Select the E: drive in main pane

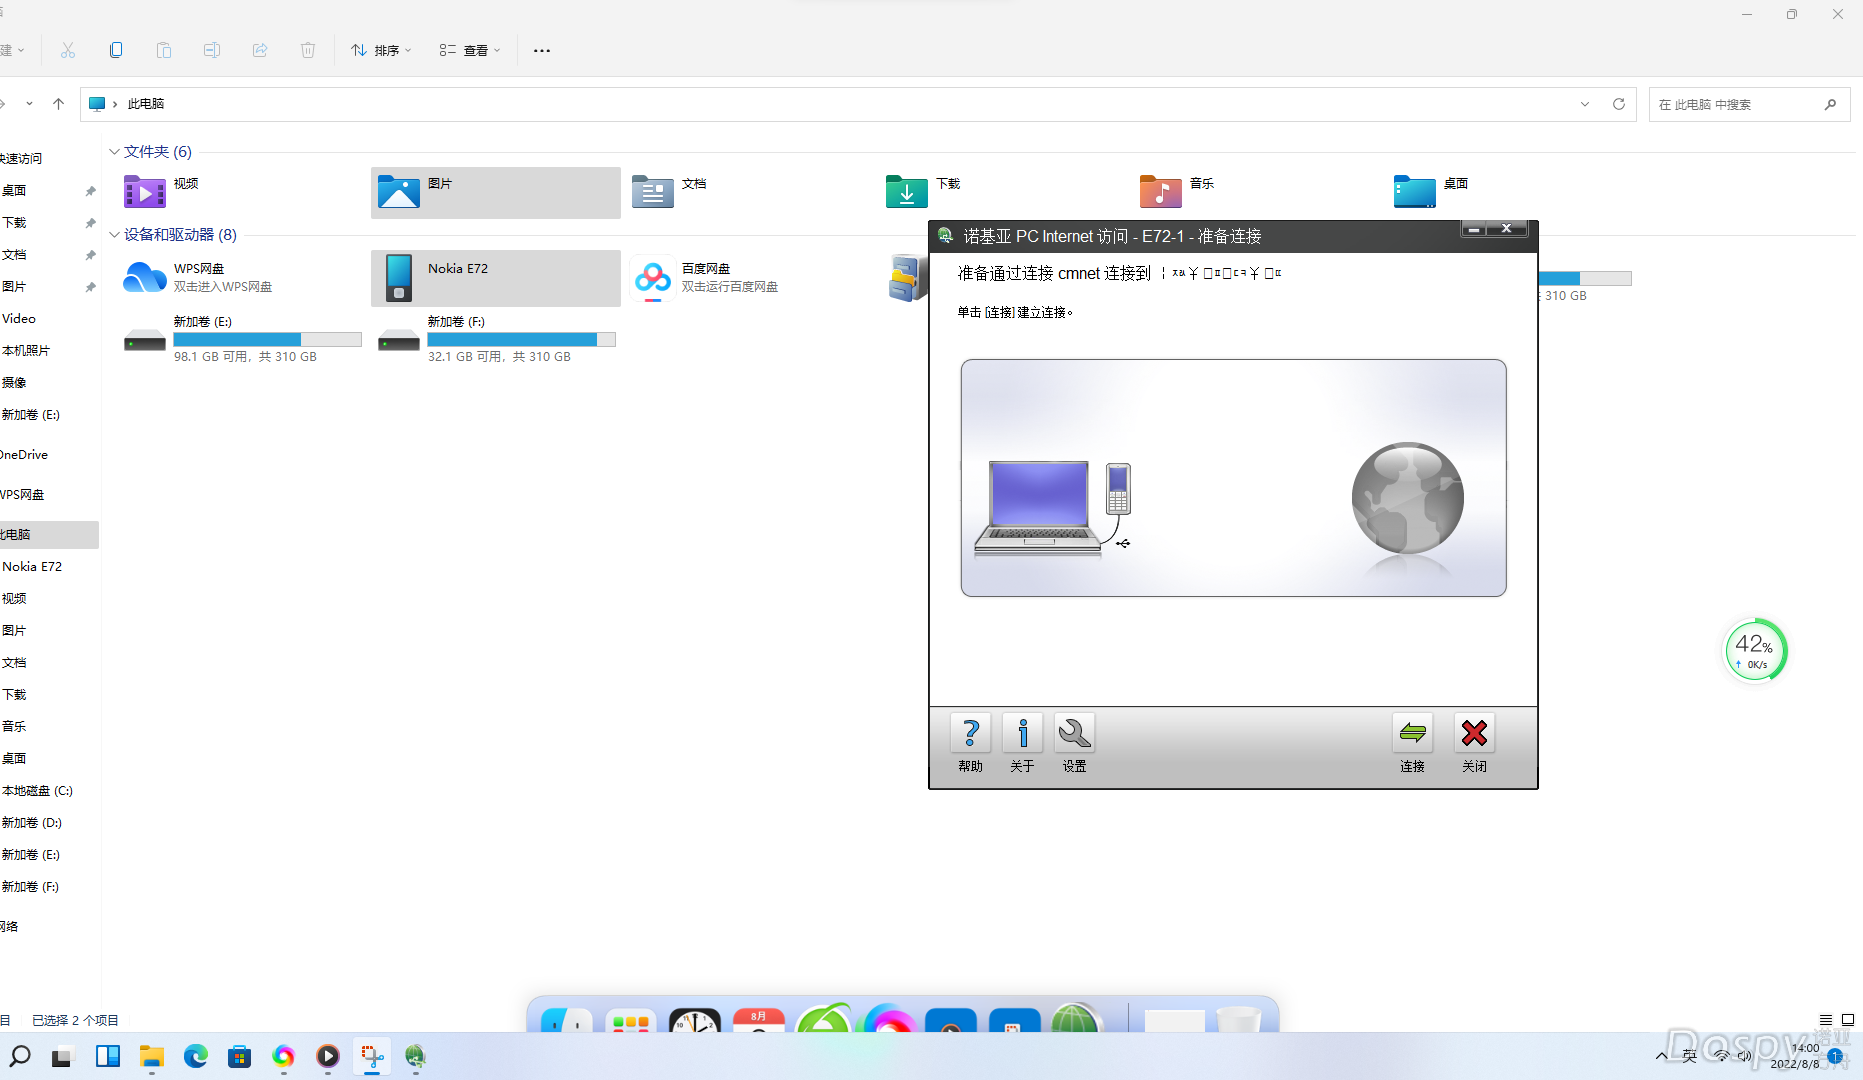point(241,340)
